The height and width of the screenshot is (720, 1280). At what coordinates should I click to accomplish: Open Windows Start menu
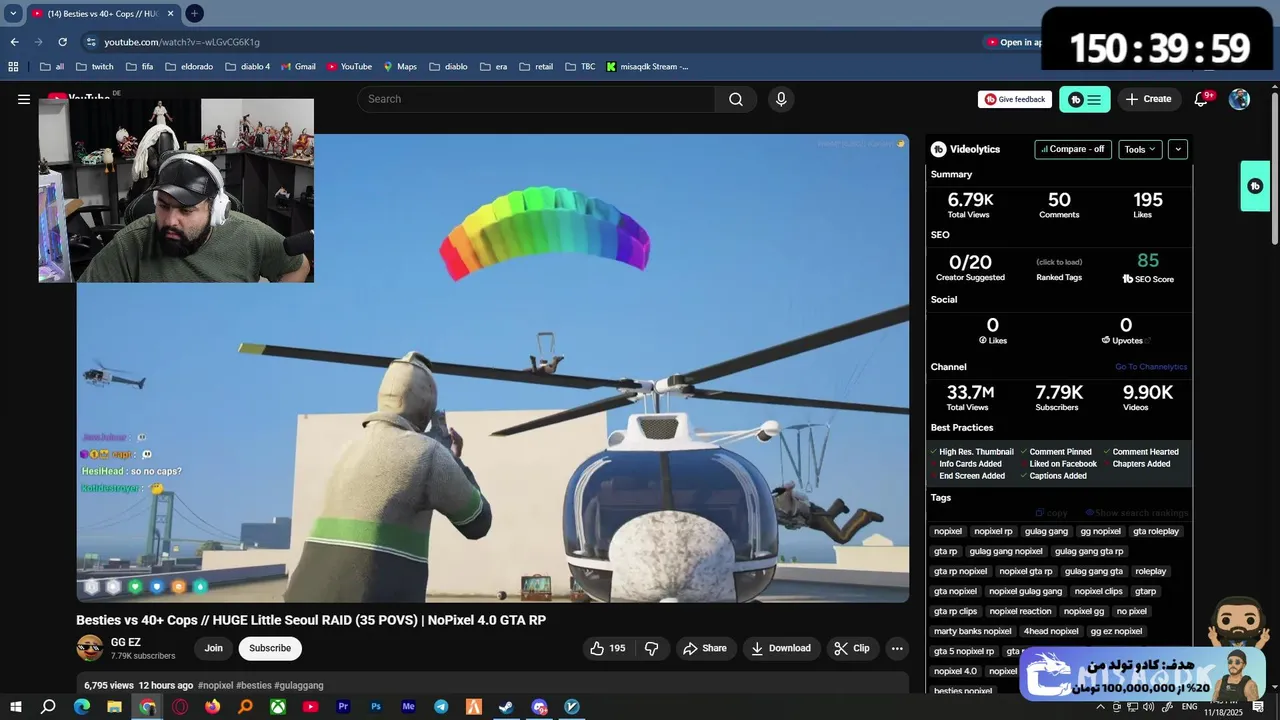(15, 706)
